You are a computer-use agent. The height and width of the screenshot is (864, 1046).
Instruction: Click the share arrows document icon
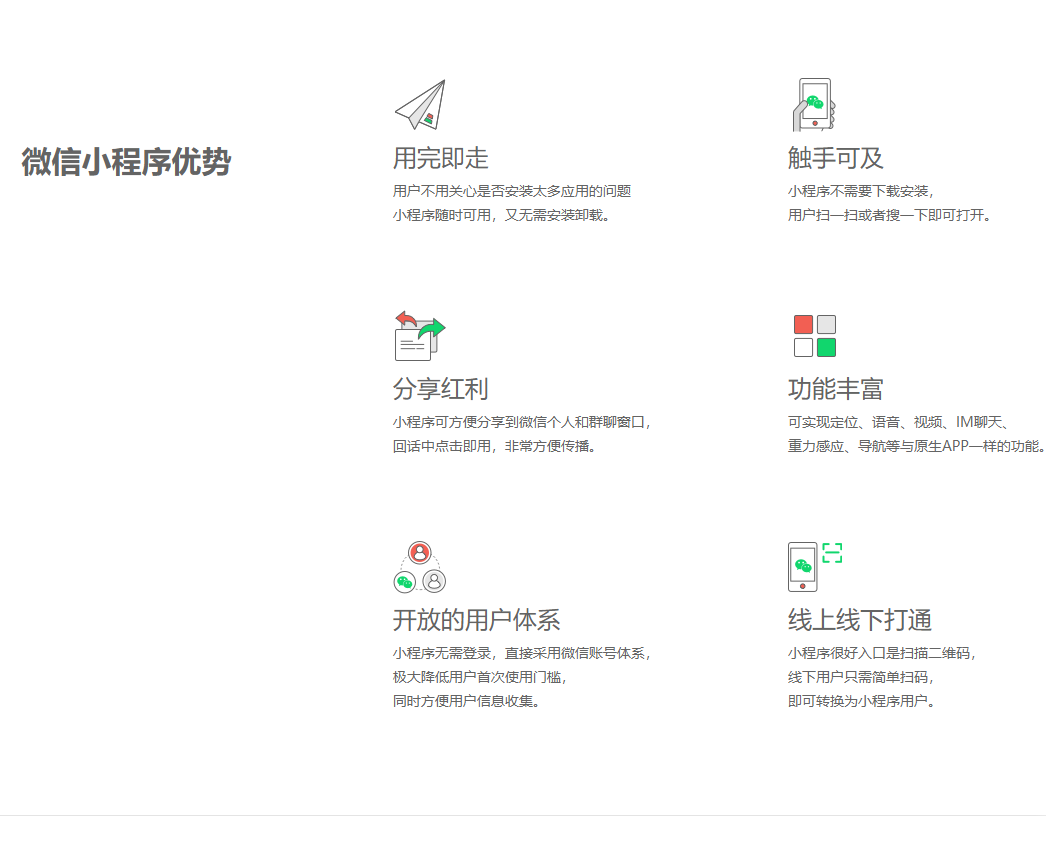click(x=419, y=336)
